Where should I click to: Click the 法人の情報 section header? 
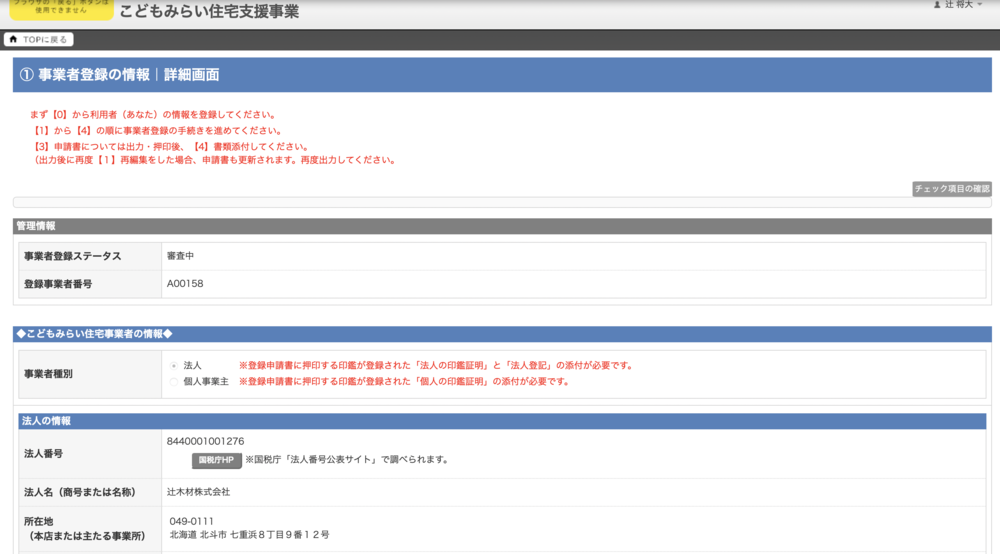point(502,421)
